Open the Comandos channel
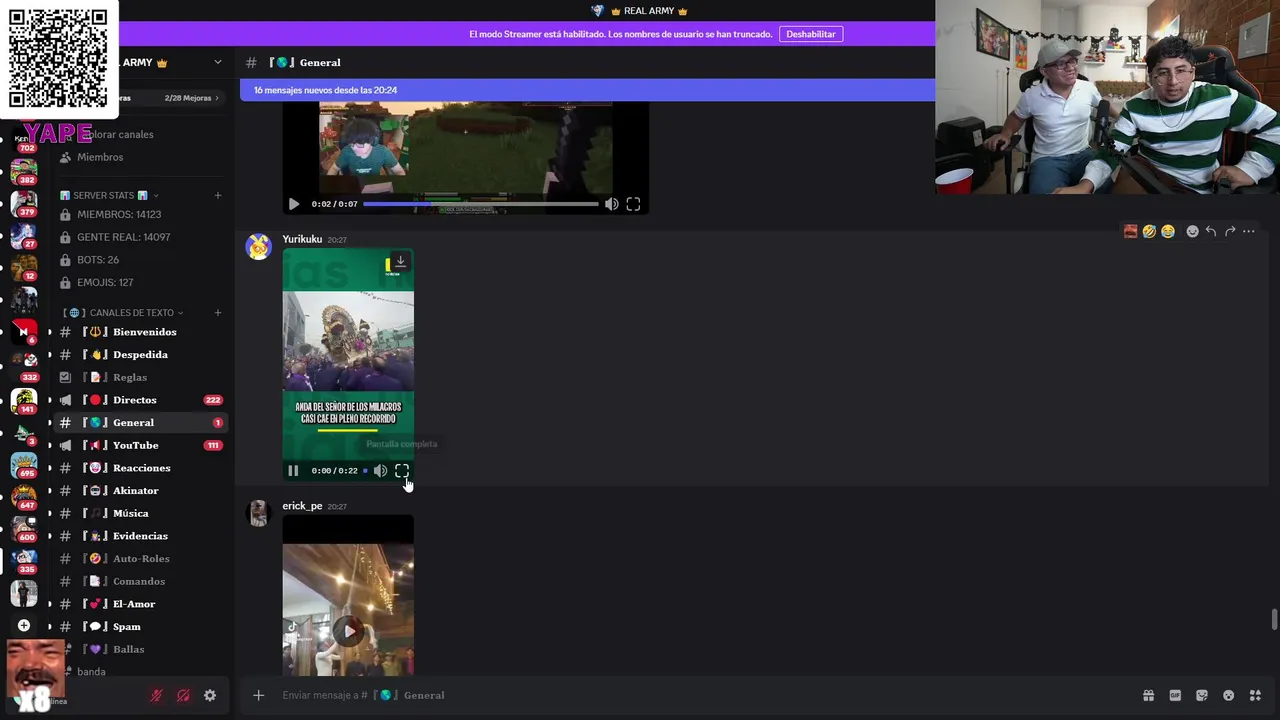Screen dimensions: 1280x720 140,581
